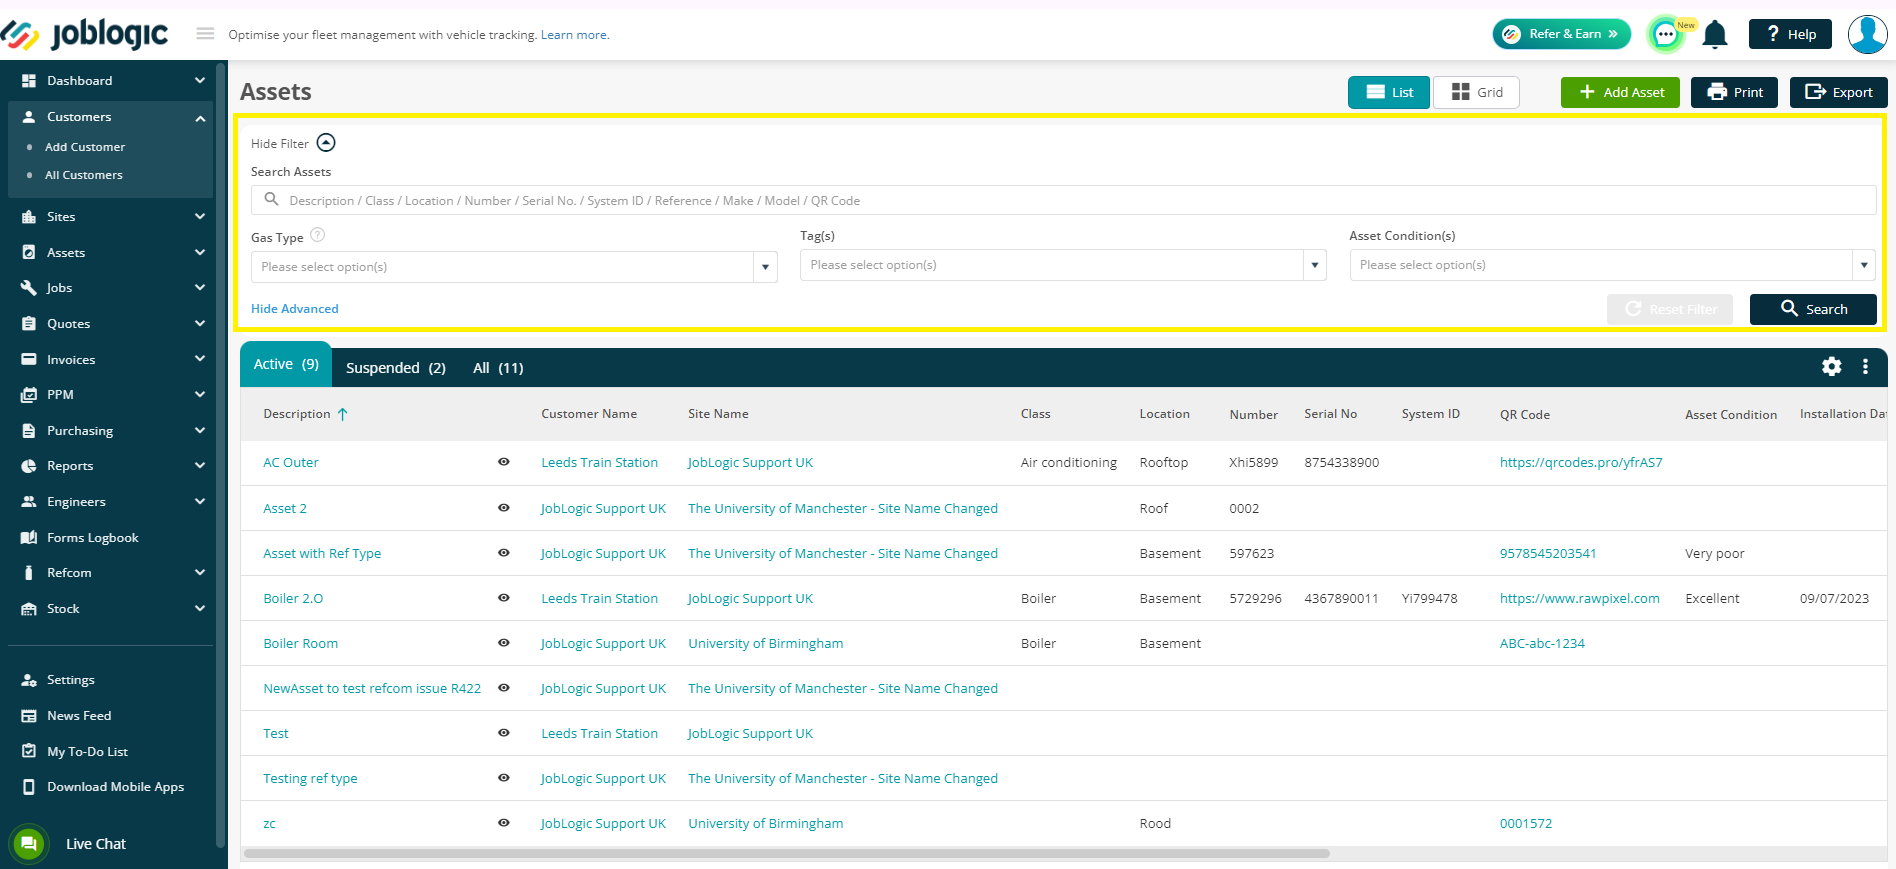Click the Jobs wrench icon
The image size is (1896, 869).
pyautogui.click(x=29, y=288)
